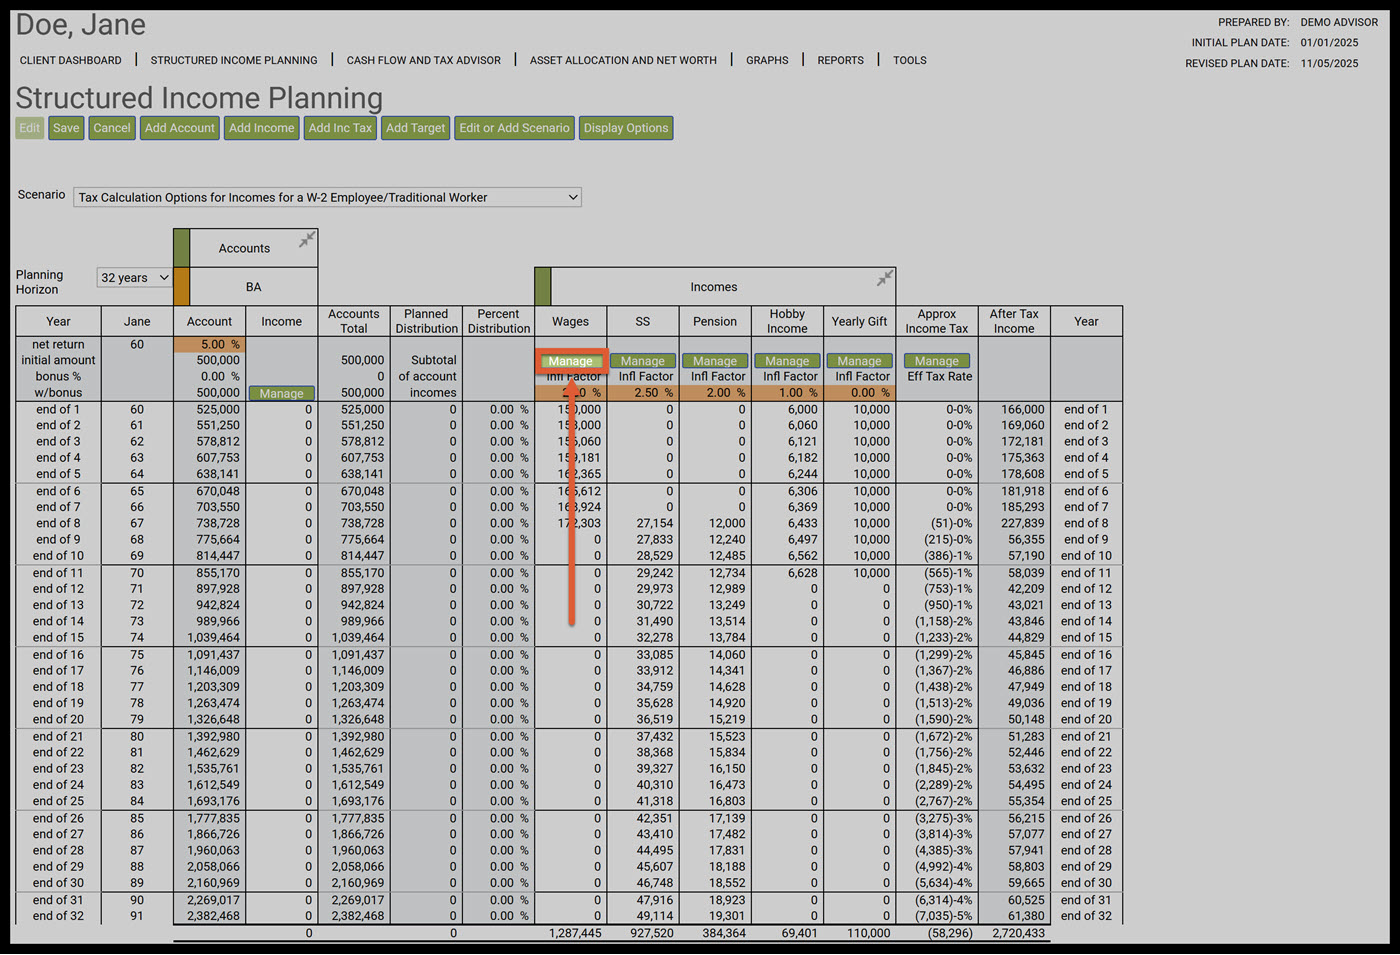The width and height of the screenshot is (1400, 955).
Task: Open Edit or Add Scenario
Action: 514,128
